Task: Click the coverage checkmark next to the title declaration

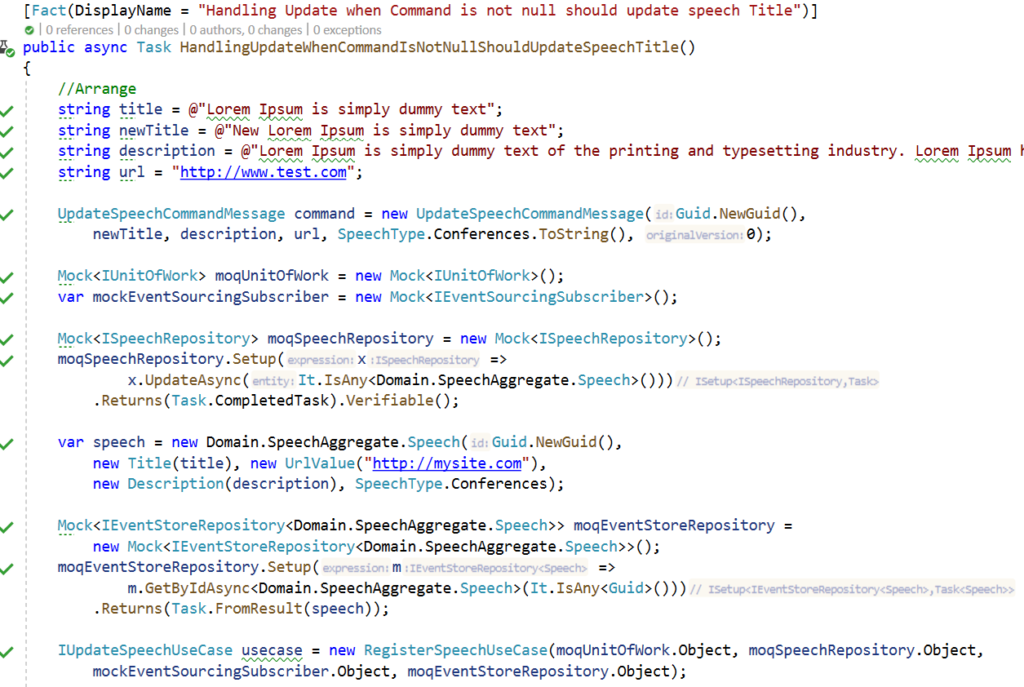Action: pos(8,109)
